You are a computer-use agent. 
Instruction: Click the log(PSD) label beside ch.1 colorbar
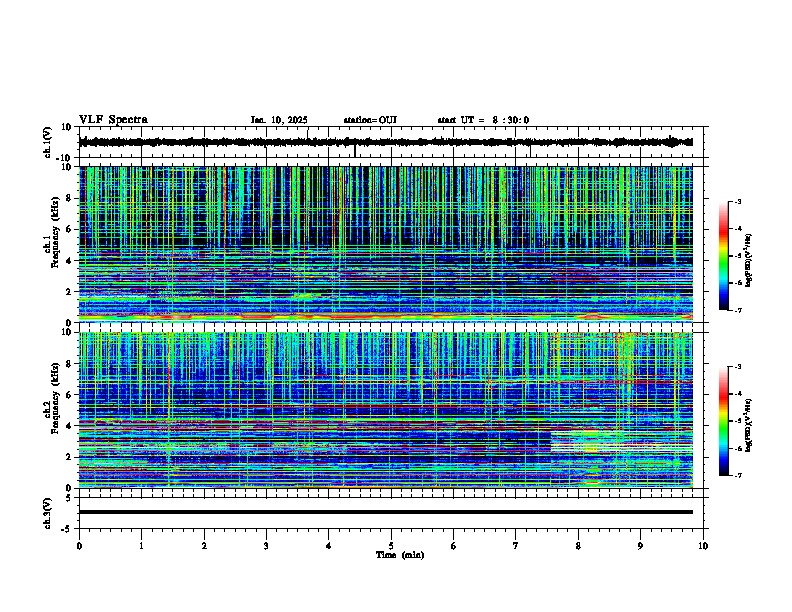click(749, 260)
